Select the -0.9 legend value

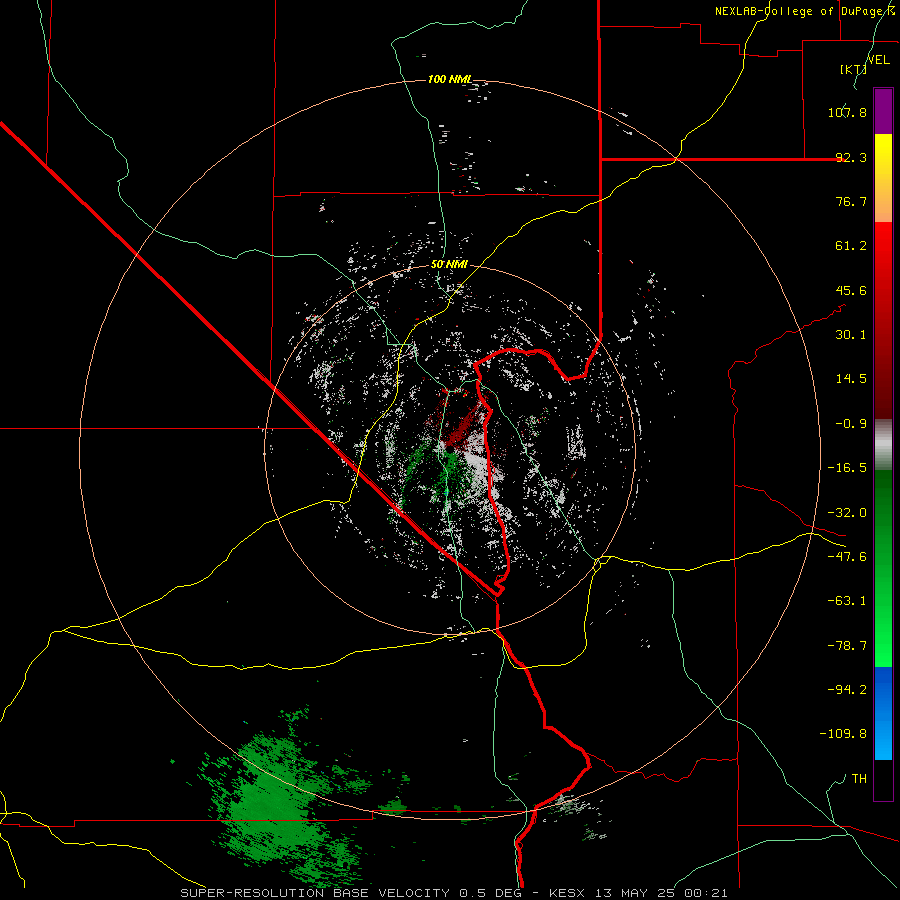pyautogui.click(x=851, y=424)
